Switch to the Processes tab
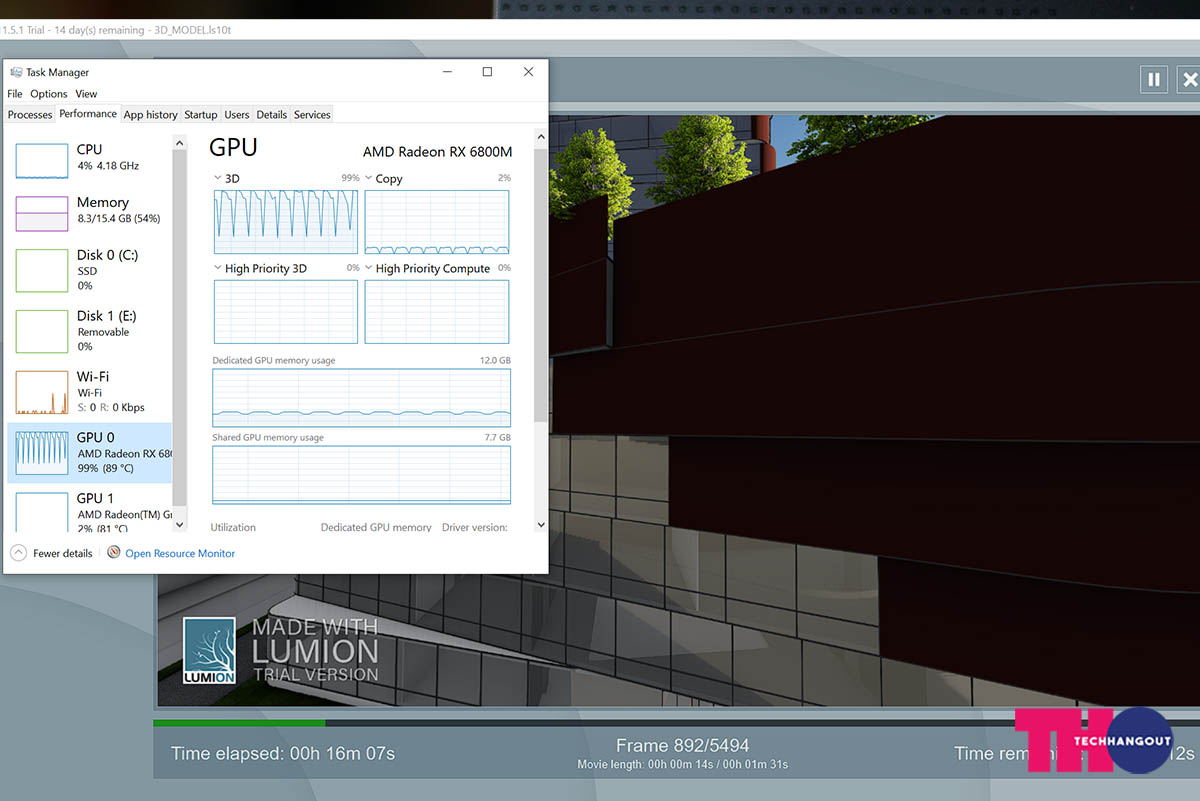Screen dimensions: 1200x801 30,115
